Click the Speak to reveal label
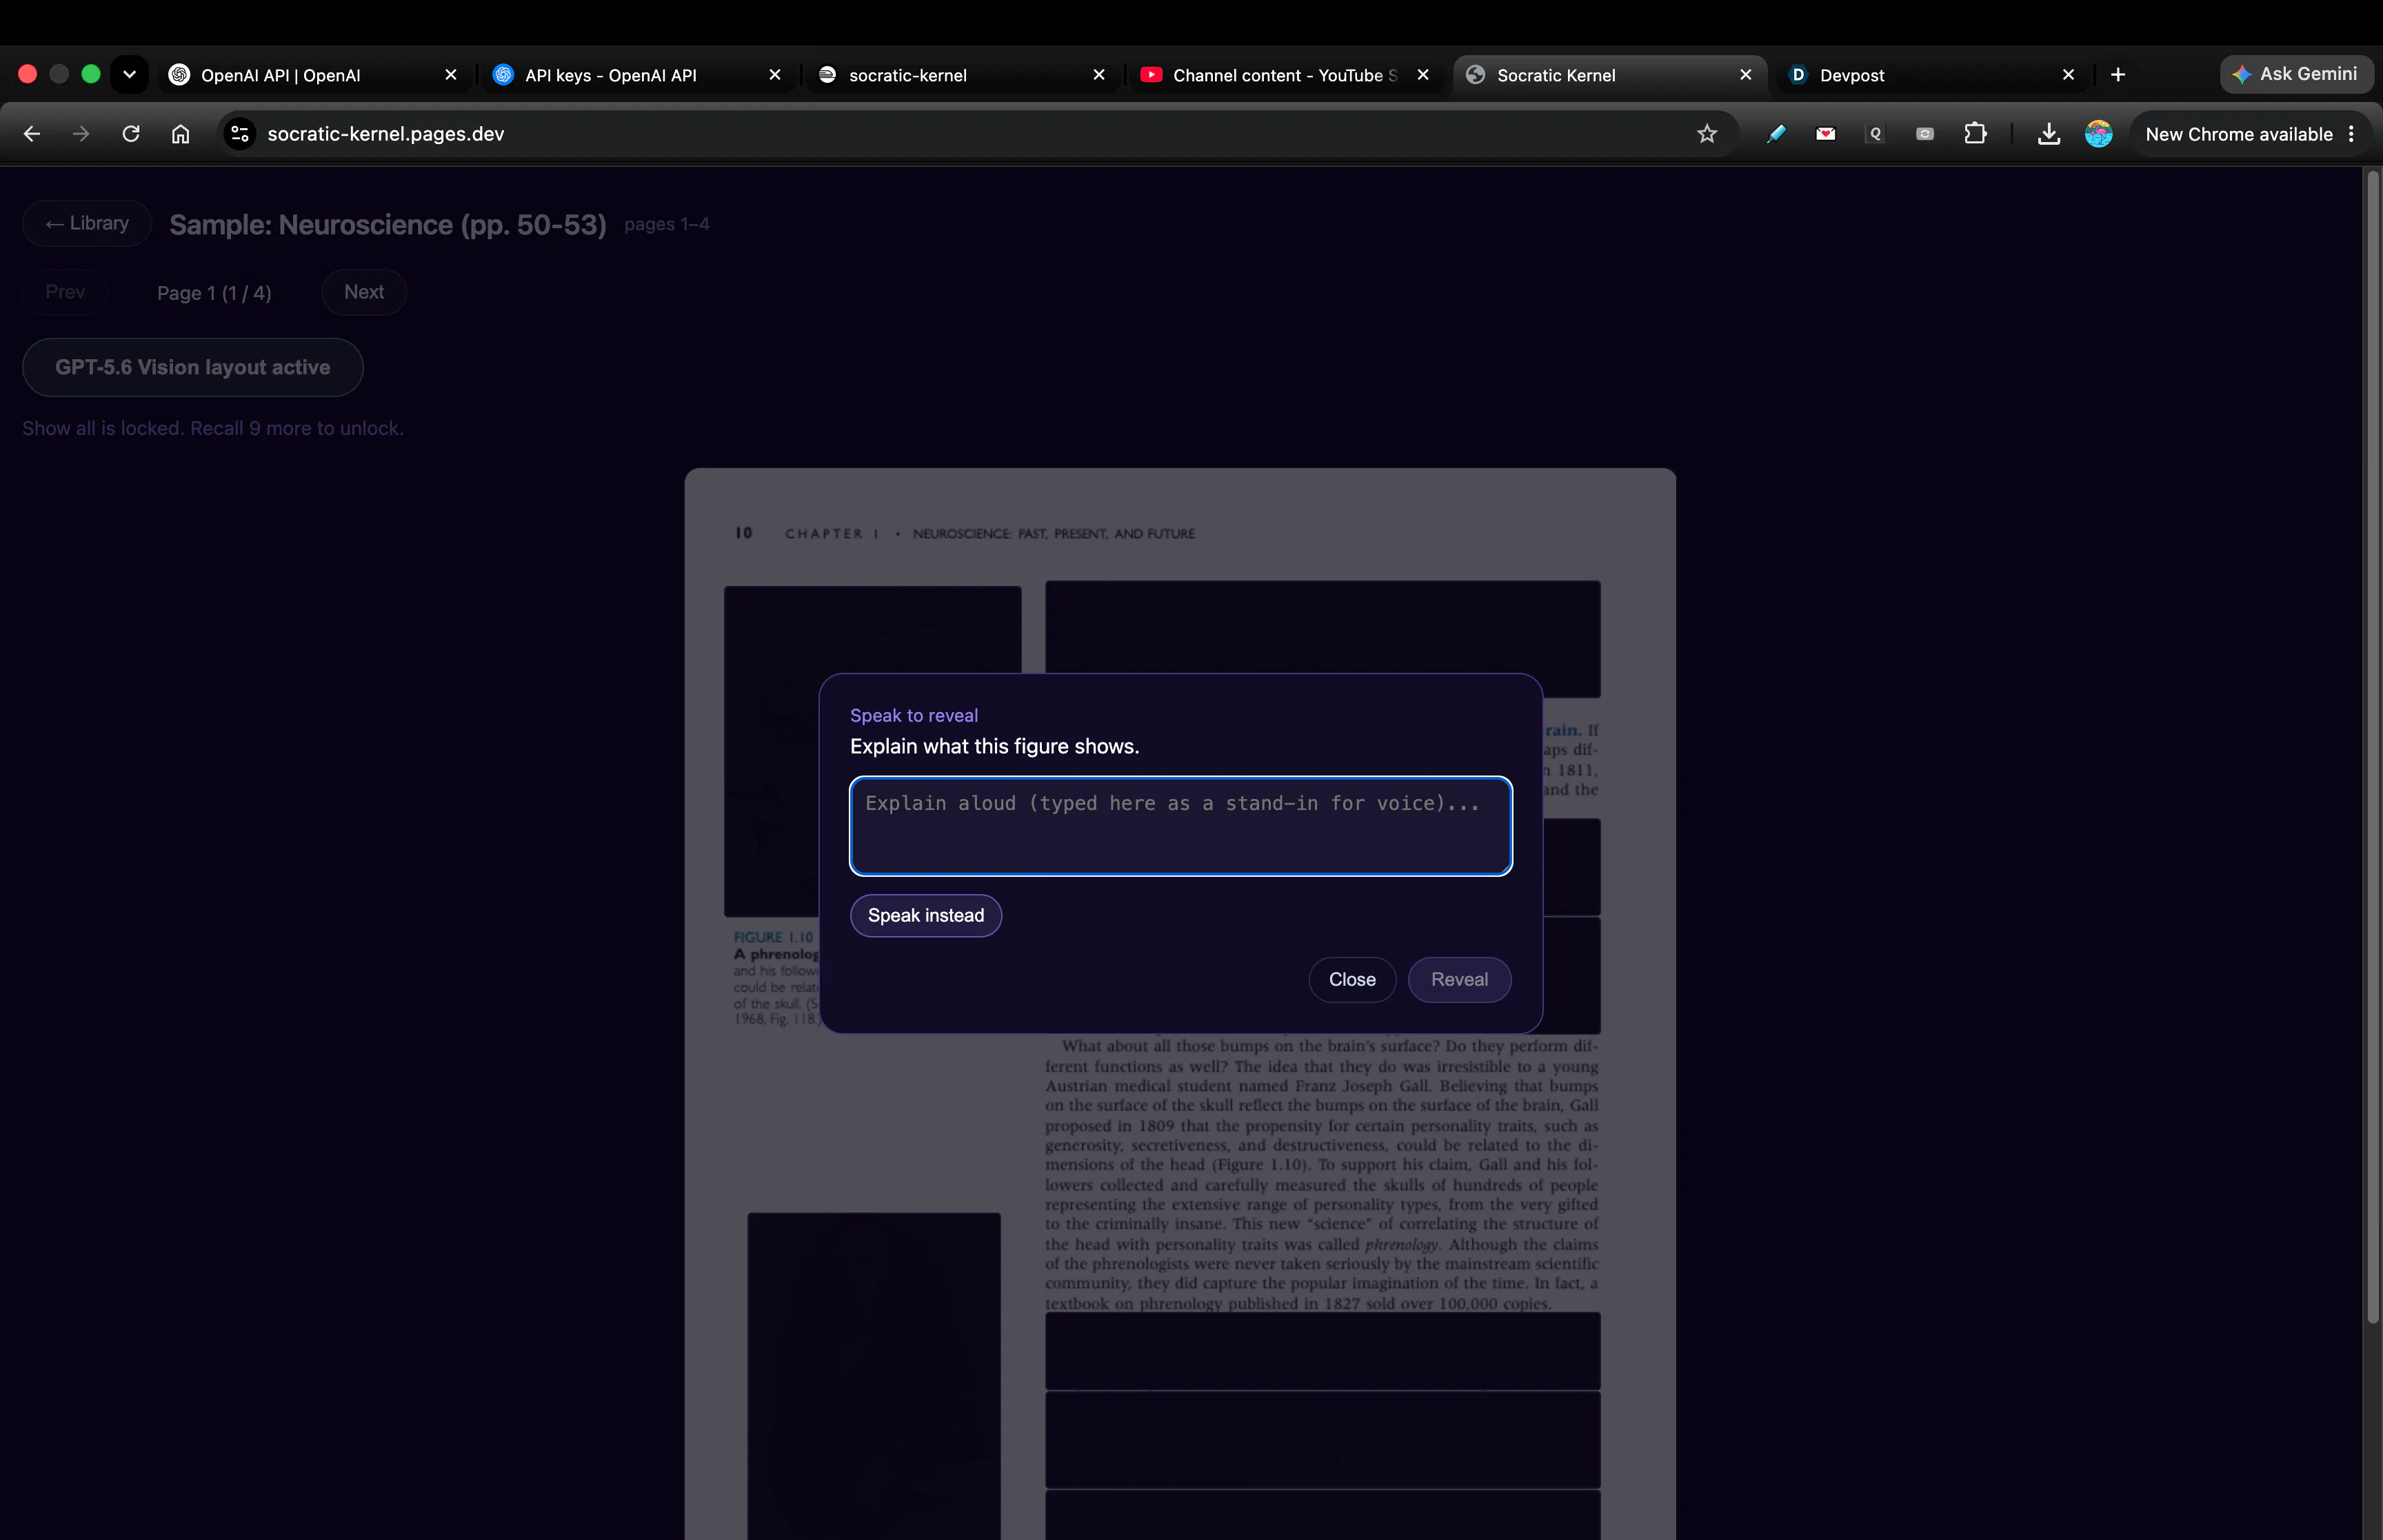2383x1540 pixels. pos(914,715)
